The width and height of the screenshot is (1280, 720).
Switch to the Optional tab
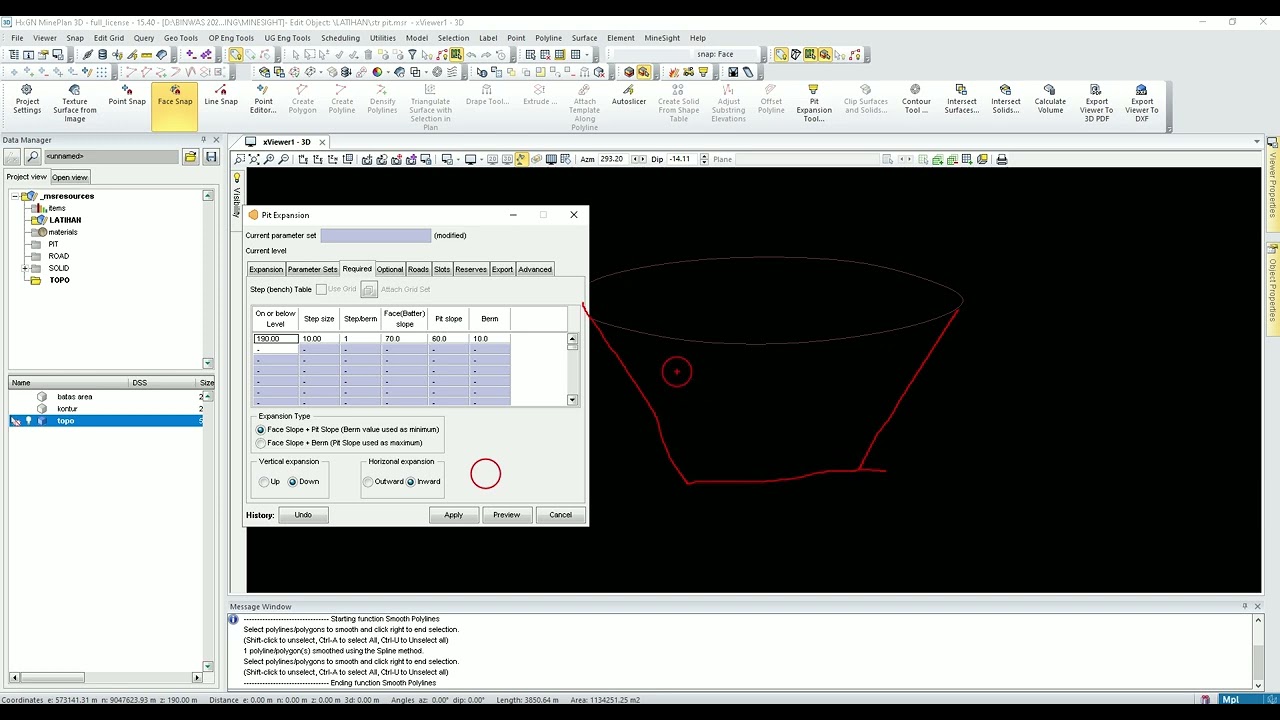coord(389,269)
